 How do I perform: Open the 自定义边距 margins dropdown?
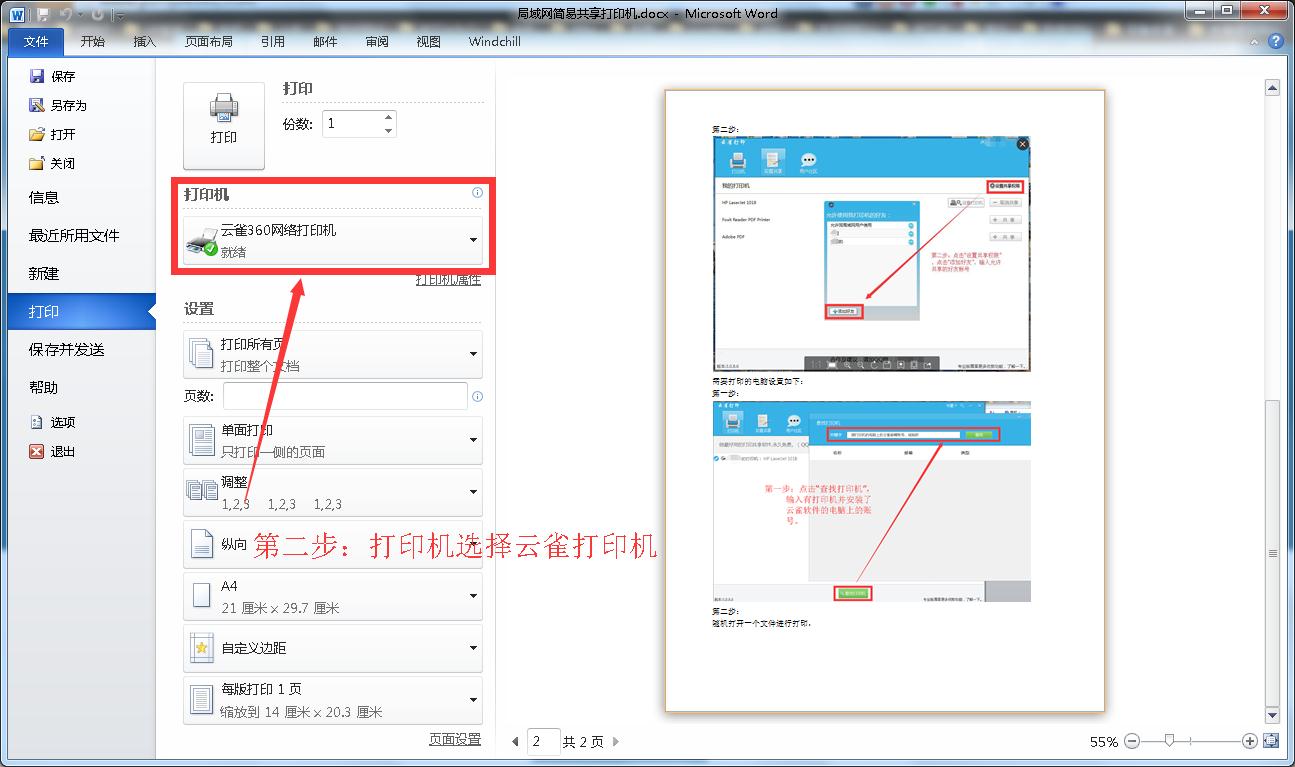333,648
